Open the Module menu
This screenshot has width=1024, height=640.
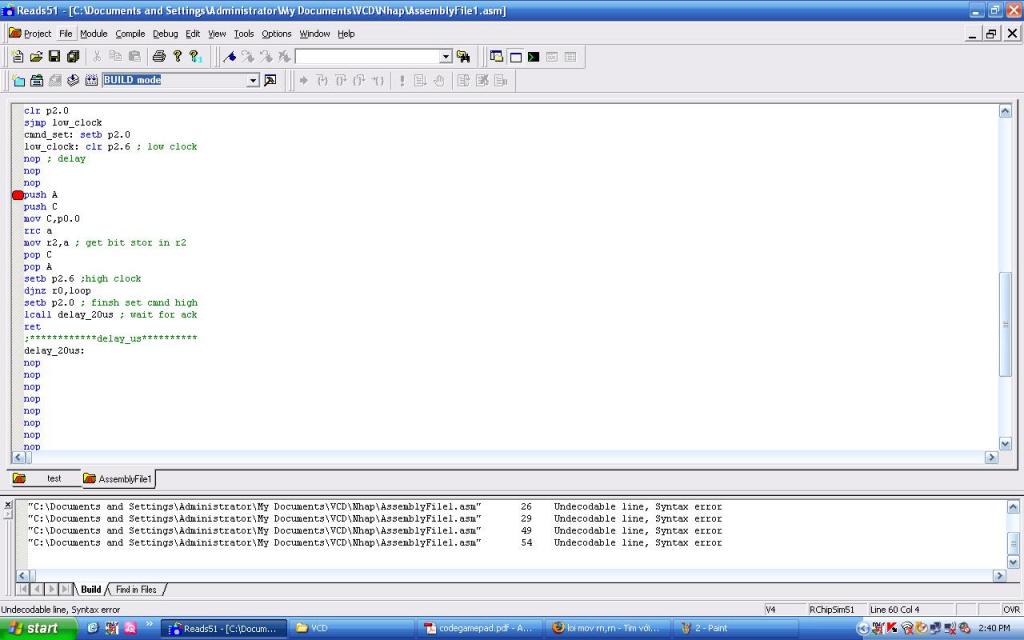pos(93,33)
